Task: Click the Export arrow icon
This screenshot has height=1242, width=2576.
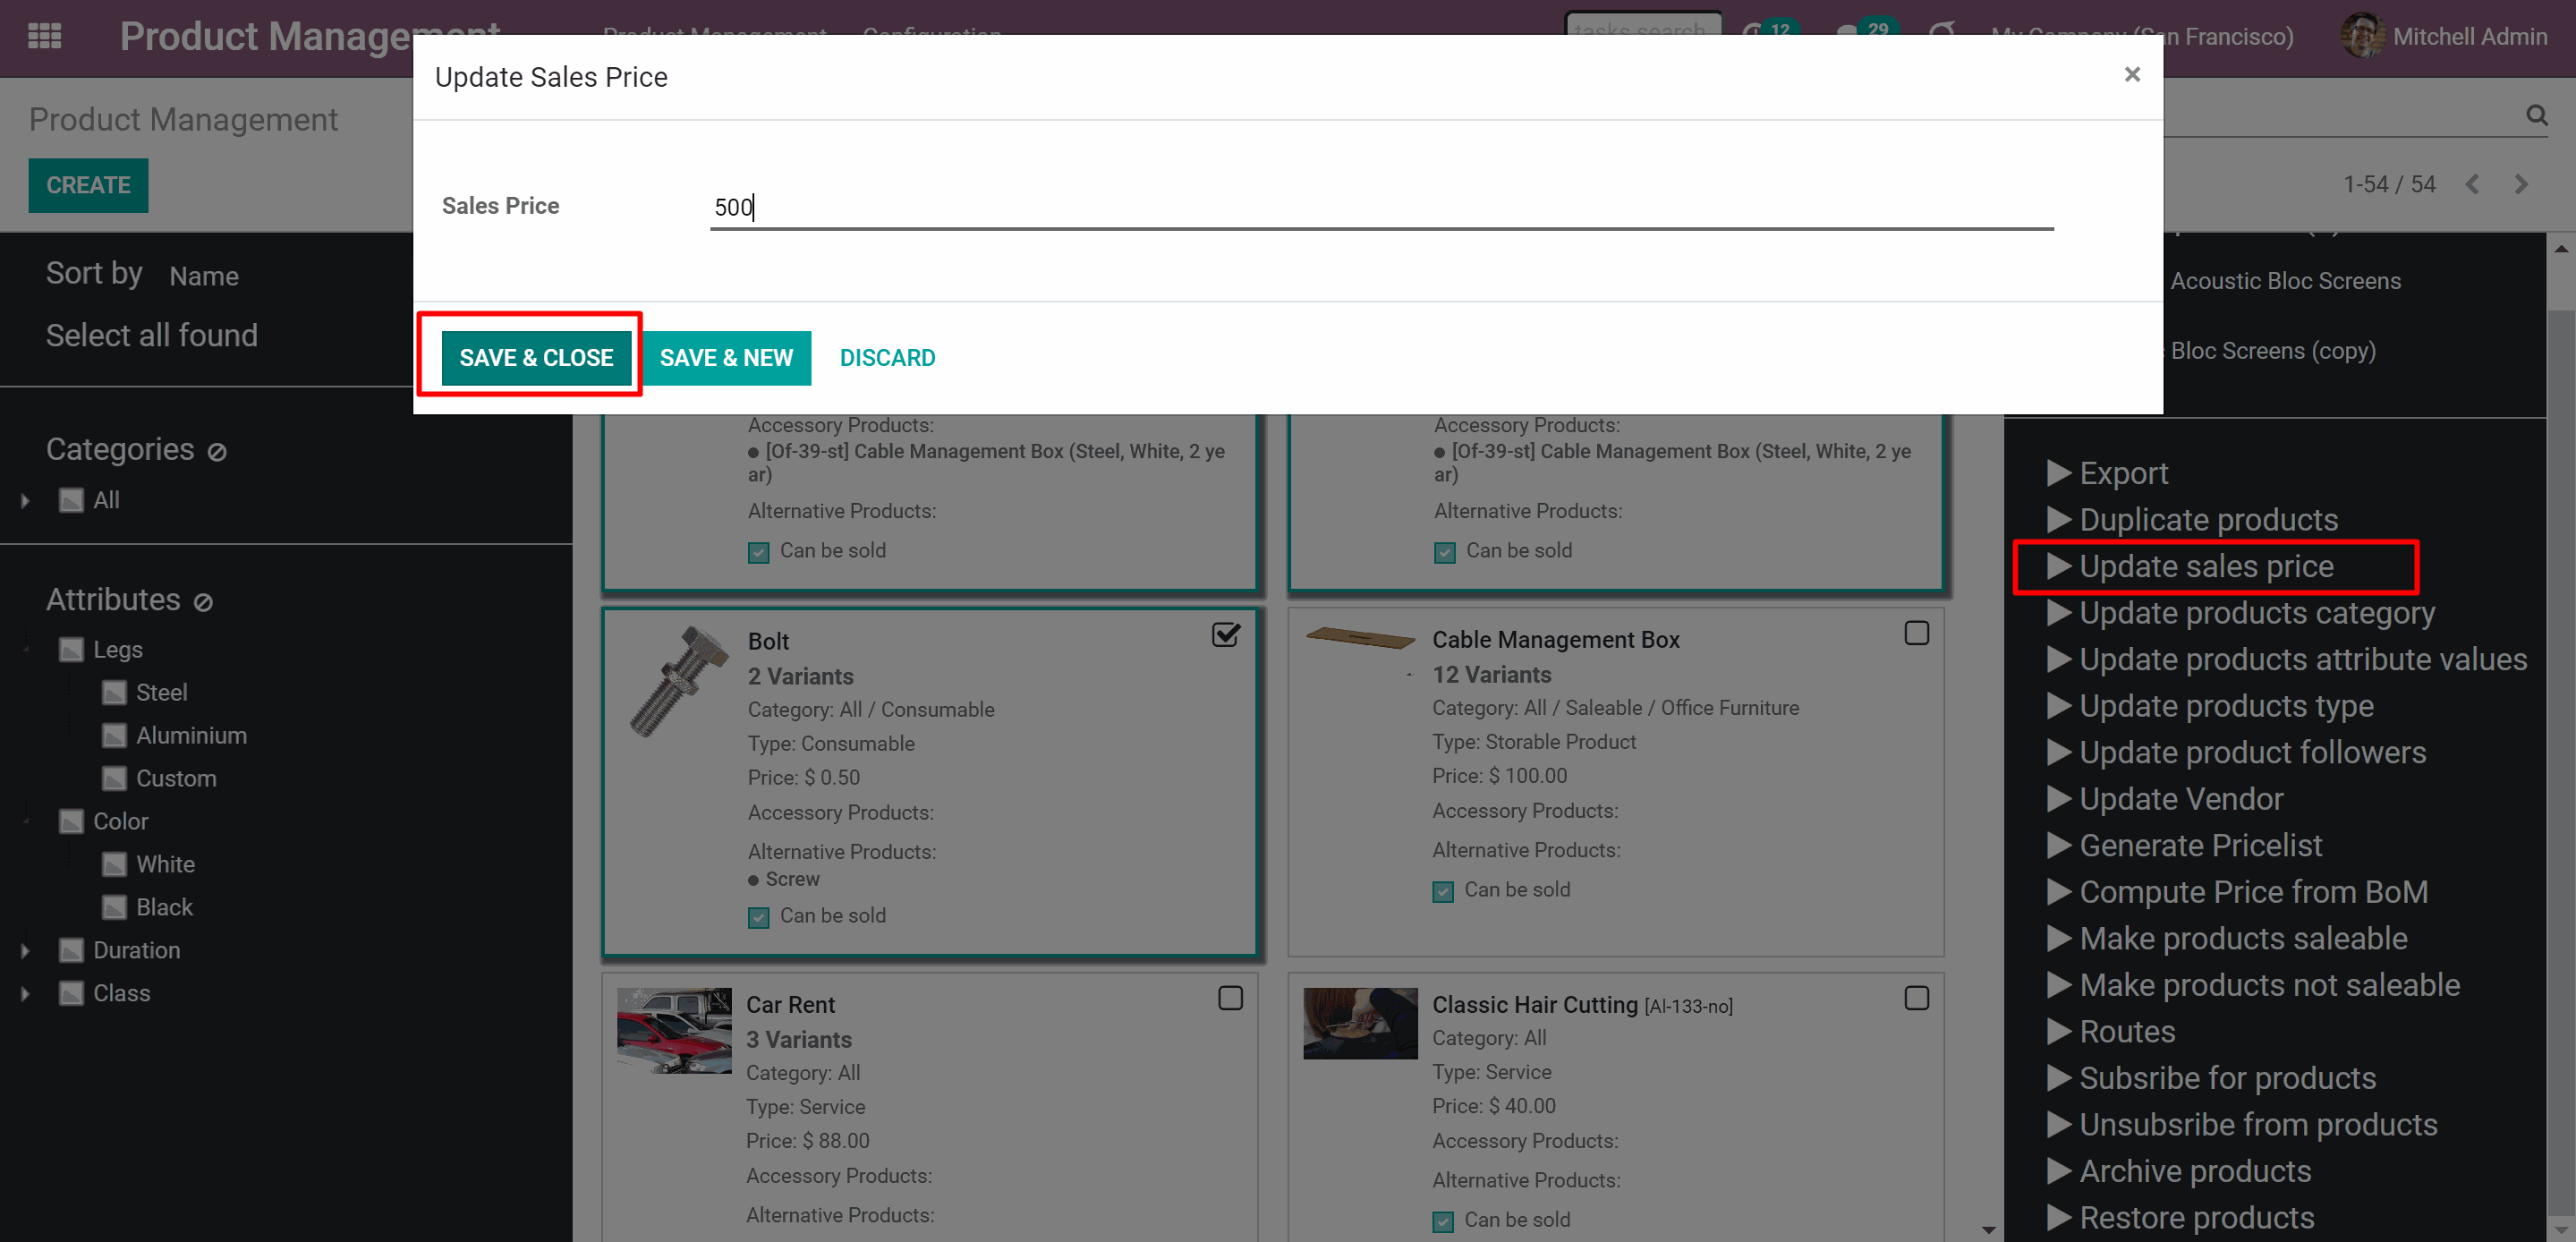Action: (x=2058, y=473)
